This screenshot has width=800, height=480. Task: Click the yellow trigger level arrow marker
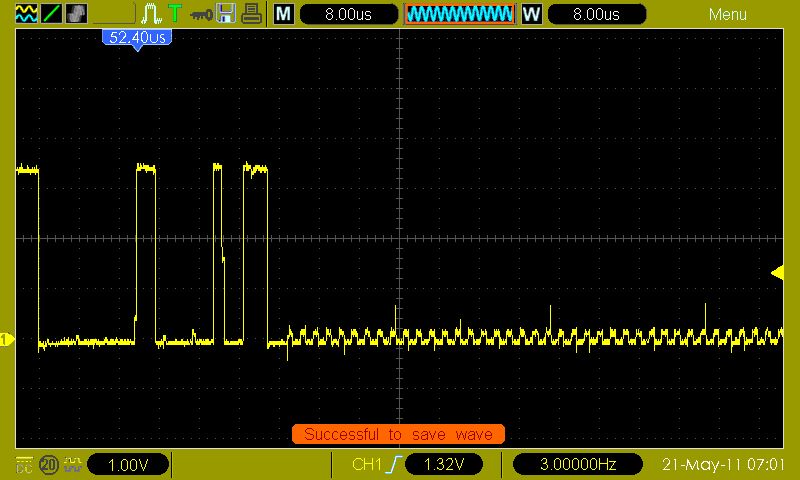coord(777,273)
